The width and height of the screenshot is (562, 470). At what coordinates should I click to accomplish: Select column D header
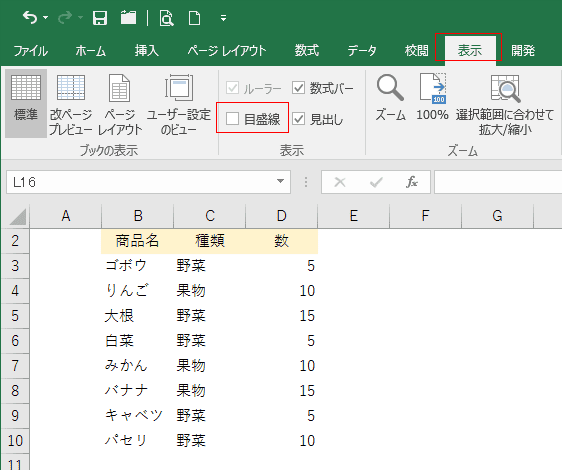coord(282,216)
